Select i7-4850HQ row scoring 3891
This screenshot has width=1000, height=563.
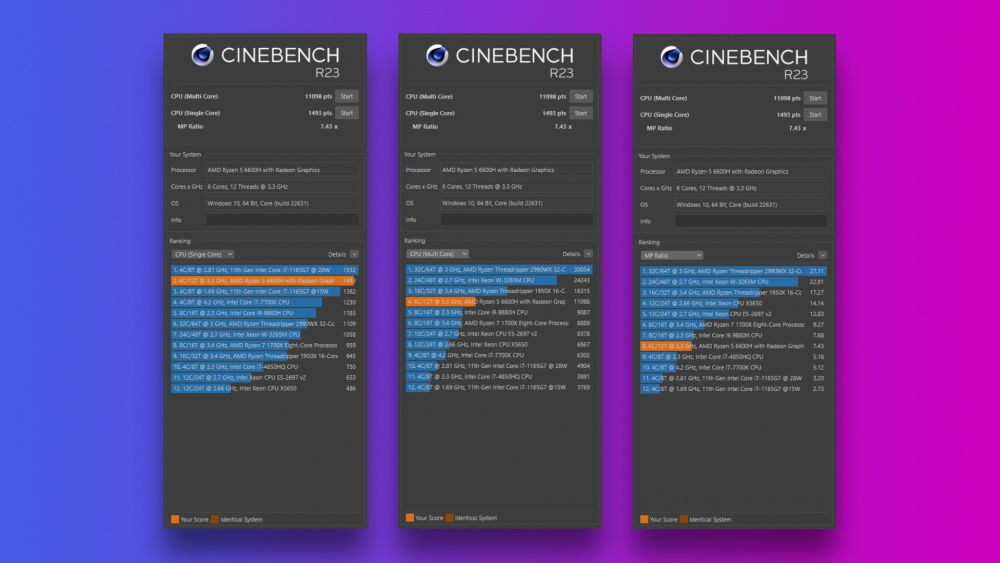499,377
